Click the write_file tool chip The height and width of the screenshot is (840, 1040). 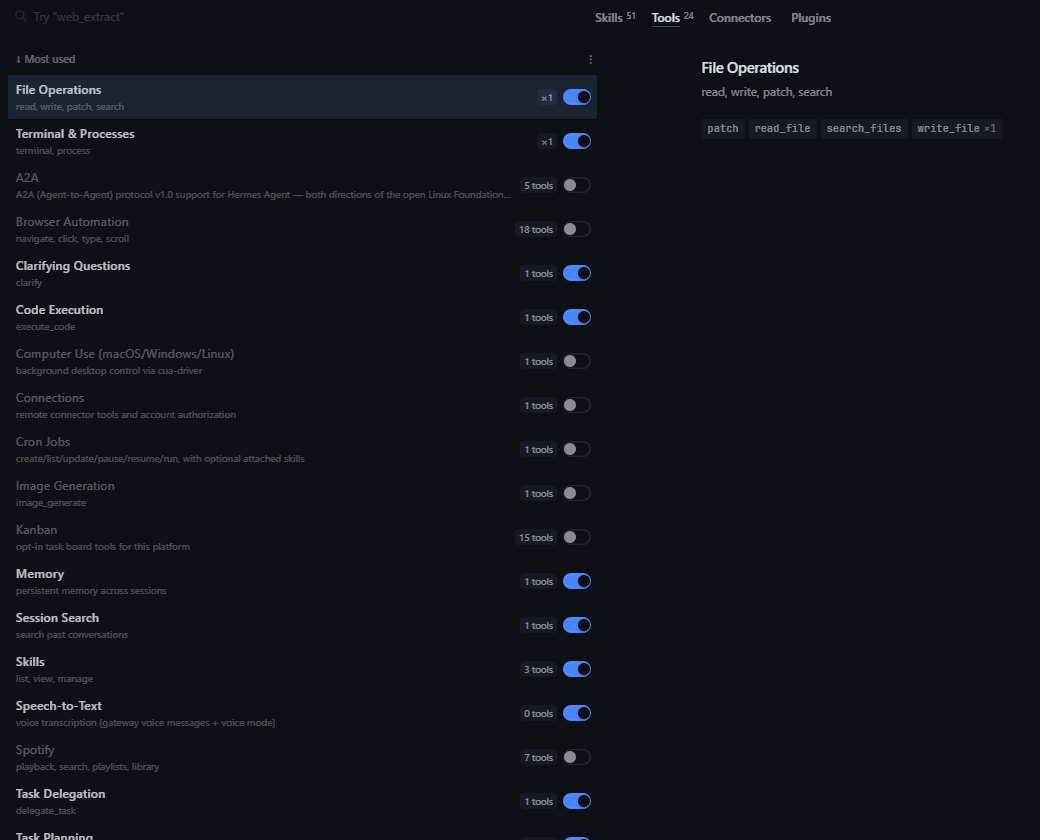pyautogui.click(x=956, y=129)
